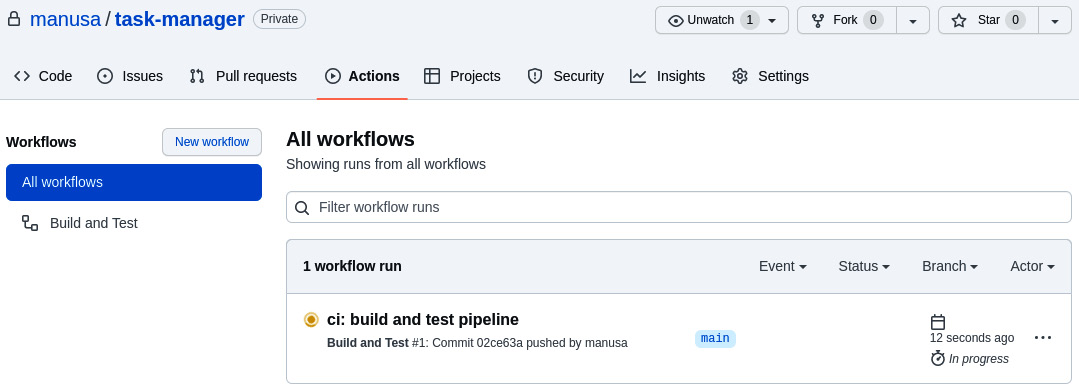This screenshot has height=389, width=1079.
Task: Expand the Star lists dropdown arrow
Action: pyautogui.click(x=1055, y=21)
